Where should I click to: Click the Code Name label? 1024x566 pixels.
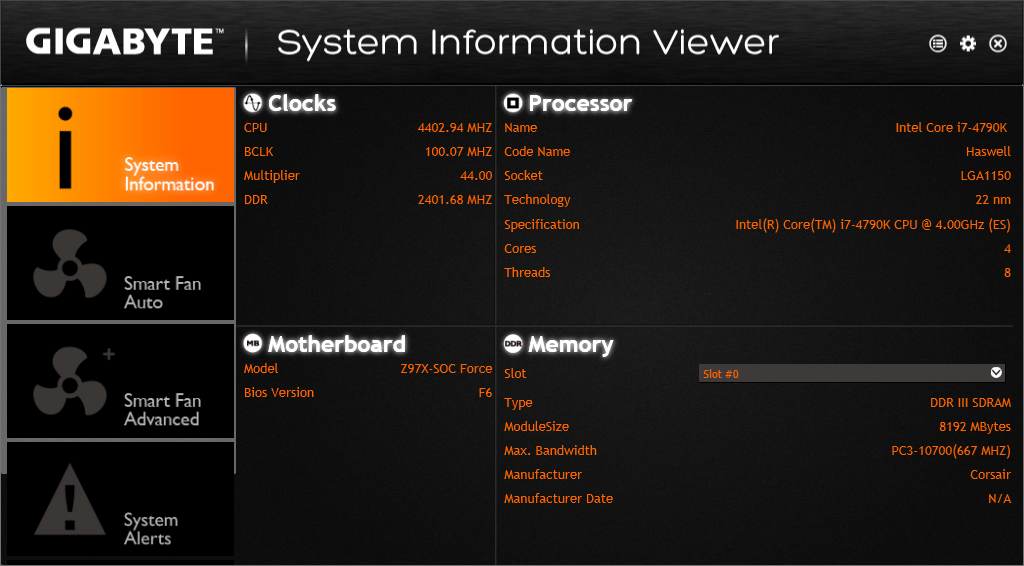coord(537,151)
